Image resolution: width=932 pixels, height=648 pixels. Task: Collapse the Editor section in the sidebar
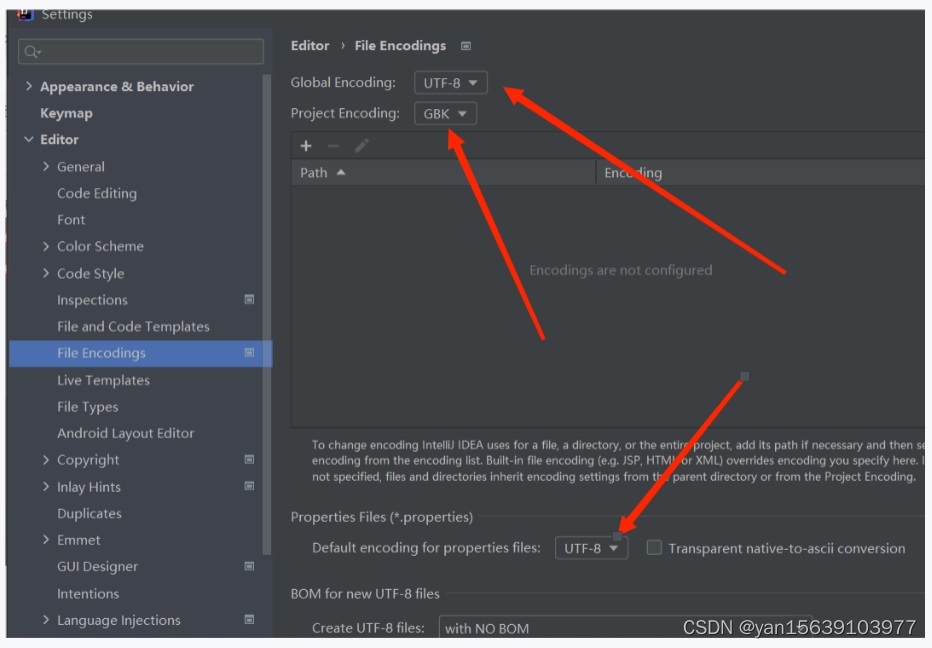[x=28, y=139]
